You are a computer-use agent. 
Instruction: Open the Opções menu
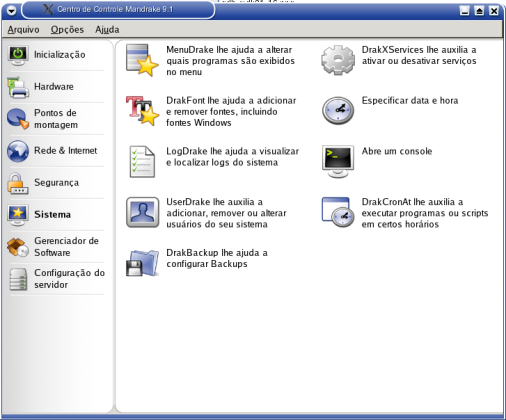point(67,30)
